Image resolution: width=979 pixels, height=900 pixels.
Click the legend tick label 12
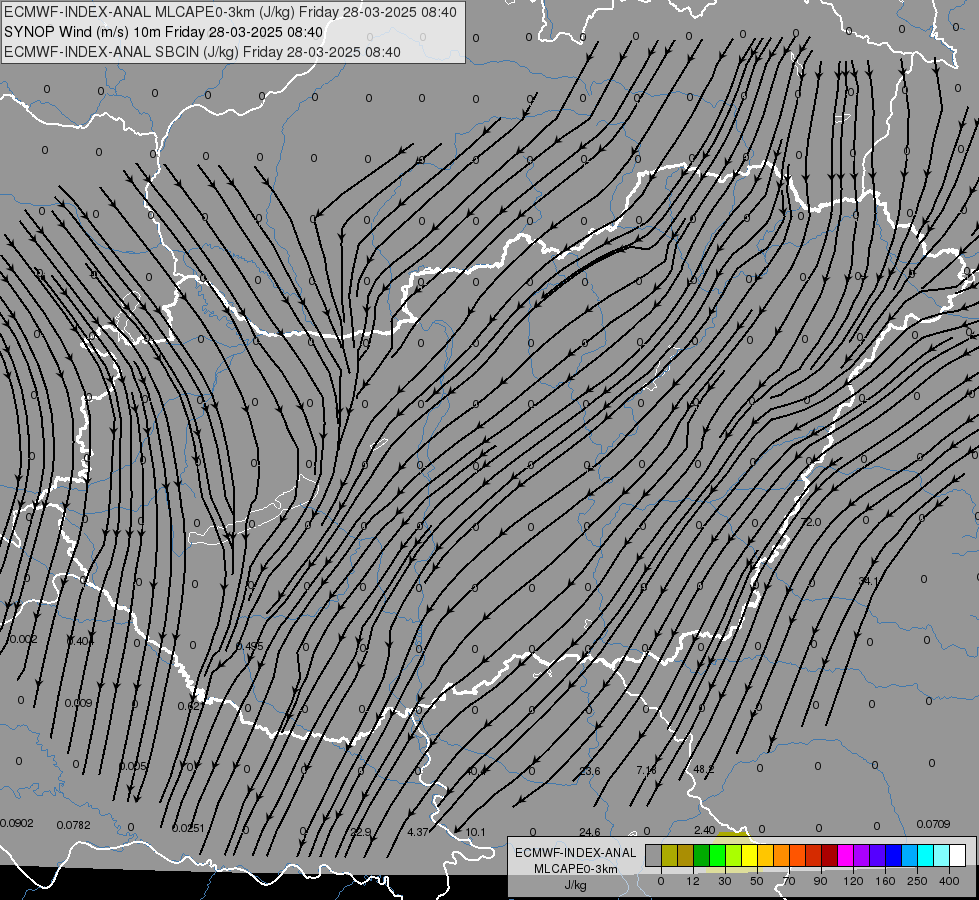point(692,881)
